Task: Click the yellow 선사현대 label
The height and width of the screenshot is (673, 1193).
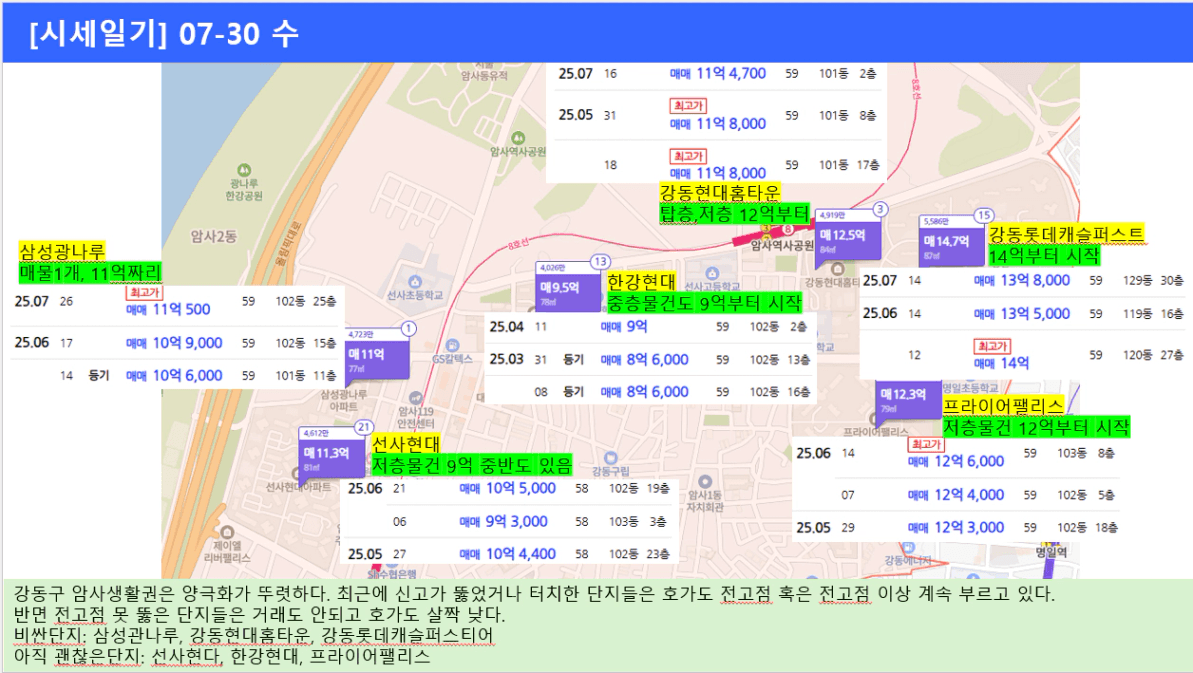Action: (x=406, y=444)
